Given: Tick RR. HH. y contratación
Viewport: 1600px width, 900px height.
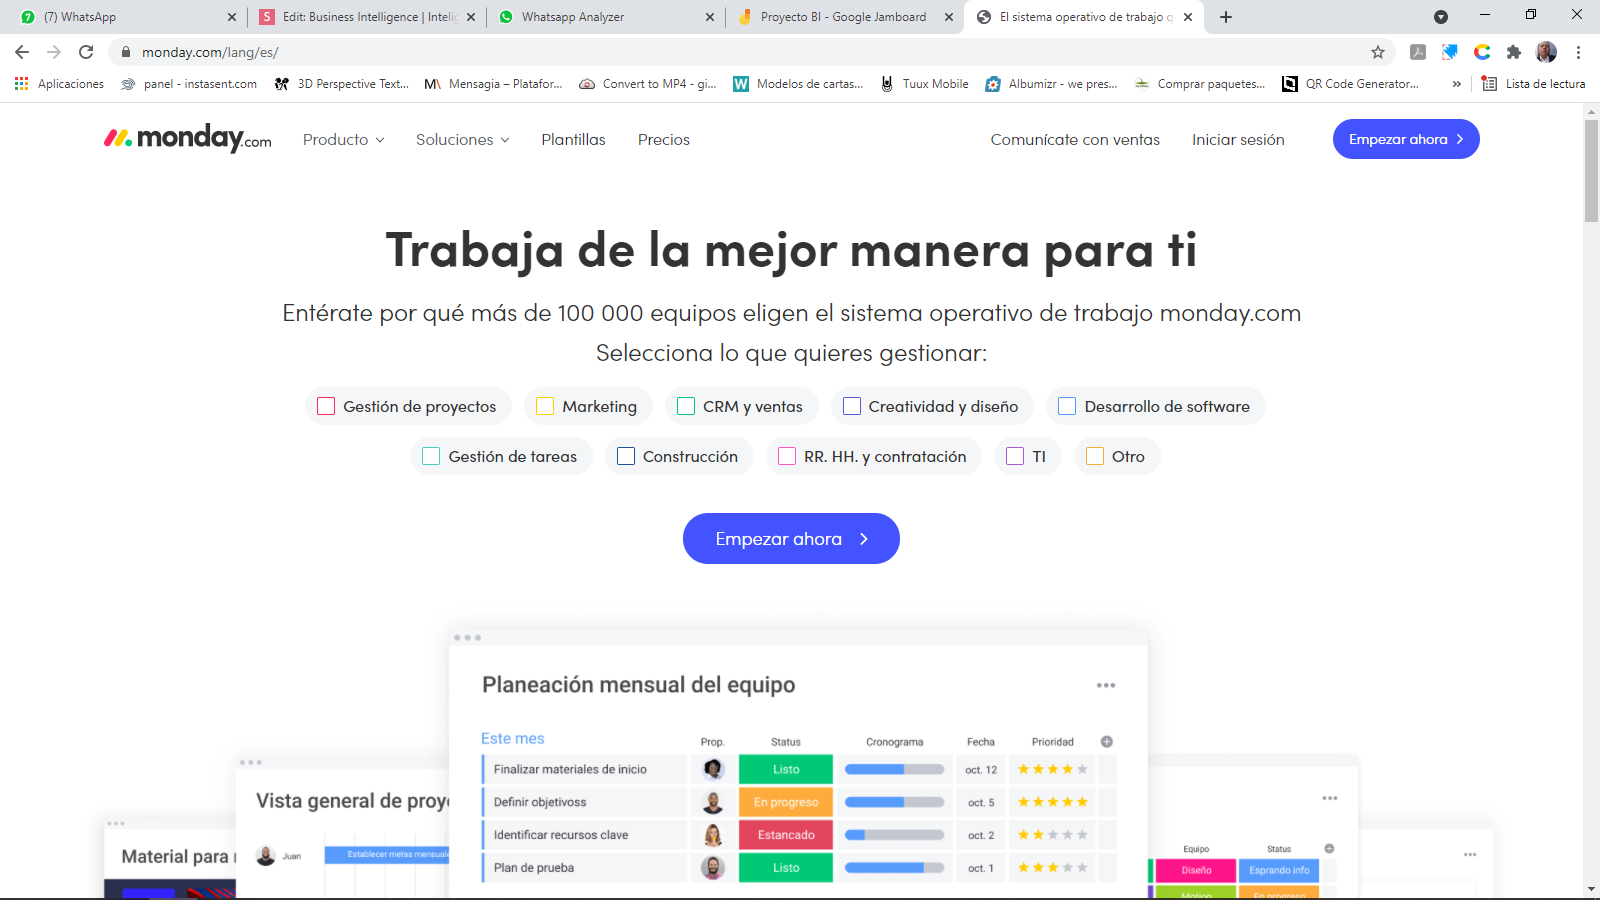Looking at the screenshot, I should 787,456.
